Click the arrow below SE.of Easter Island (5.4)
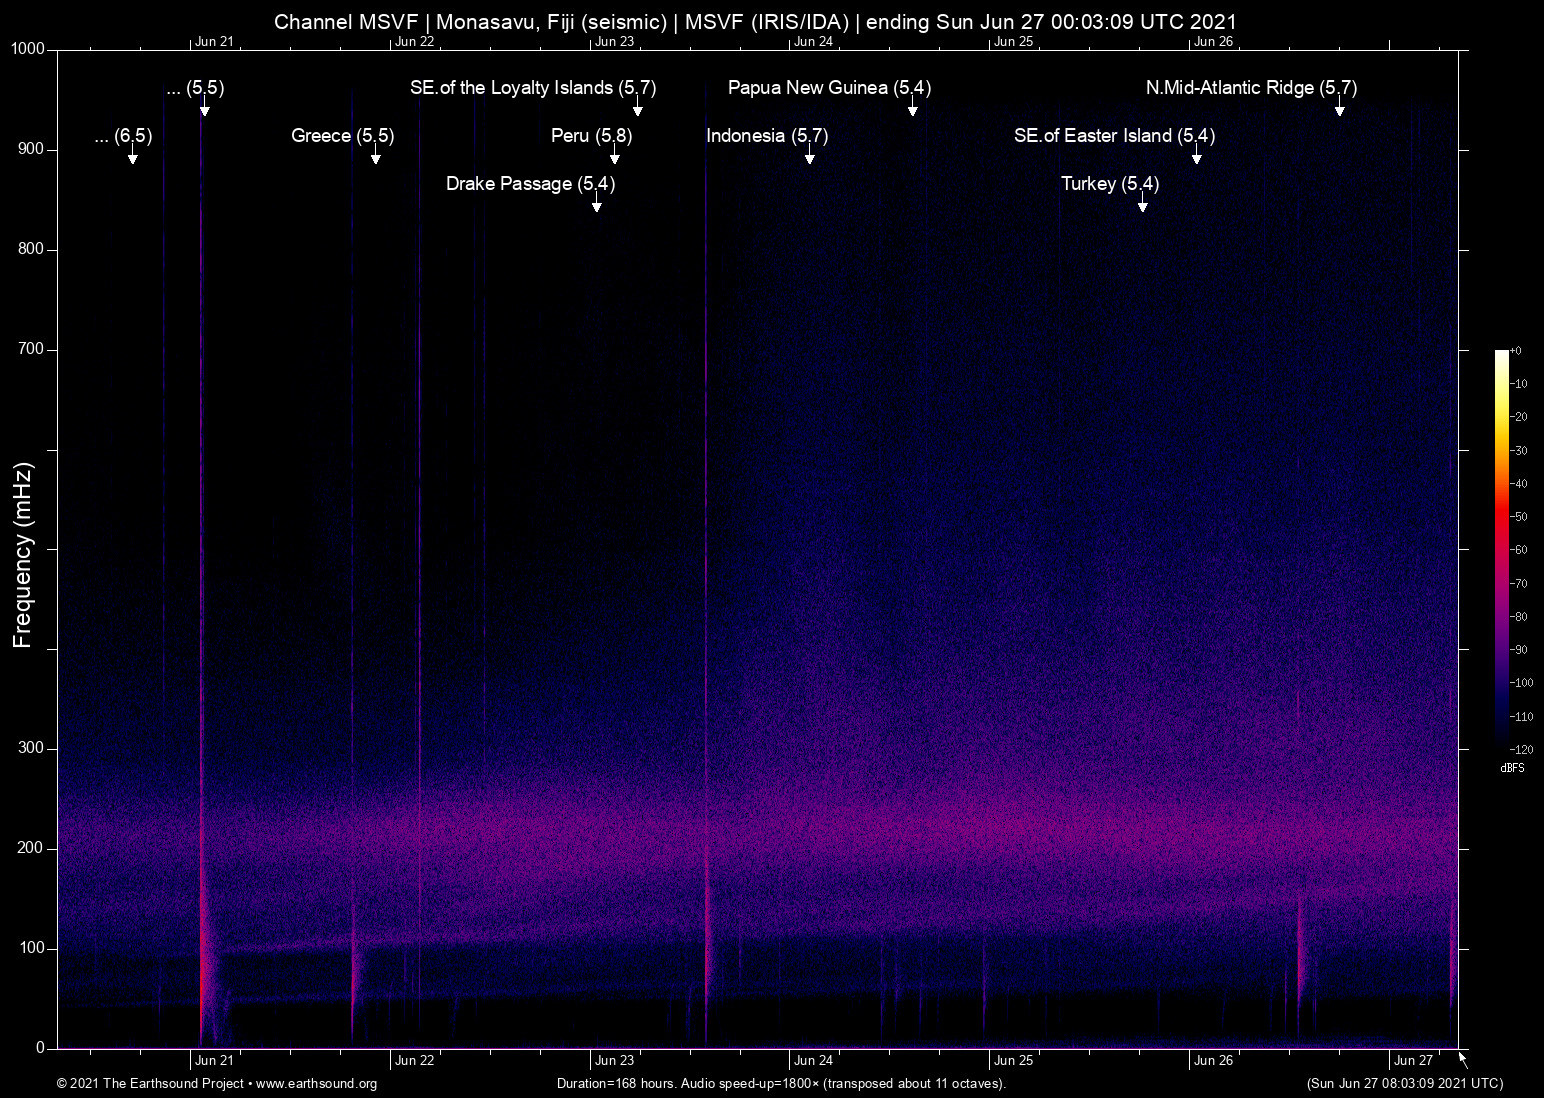Screen dimensions: 1544x1098 [x=1196, y=154]
